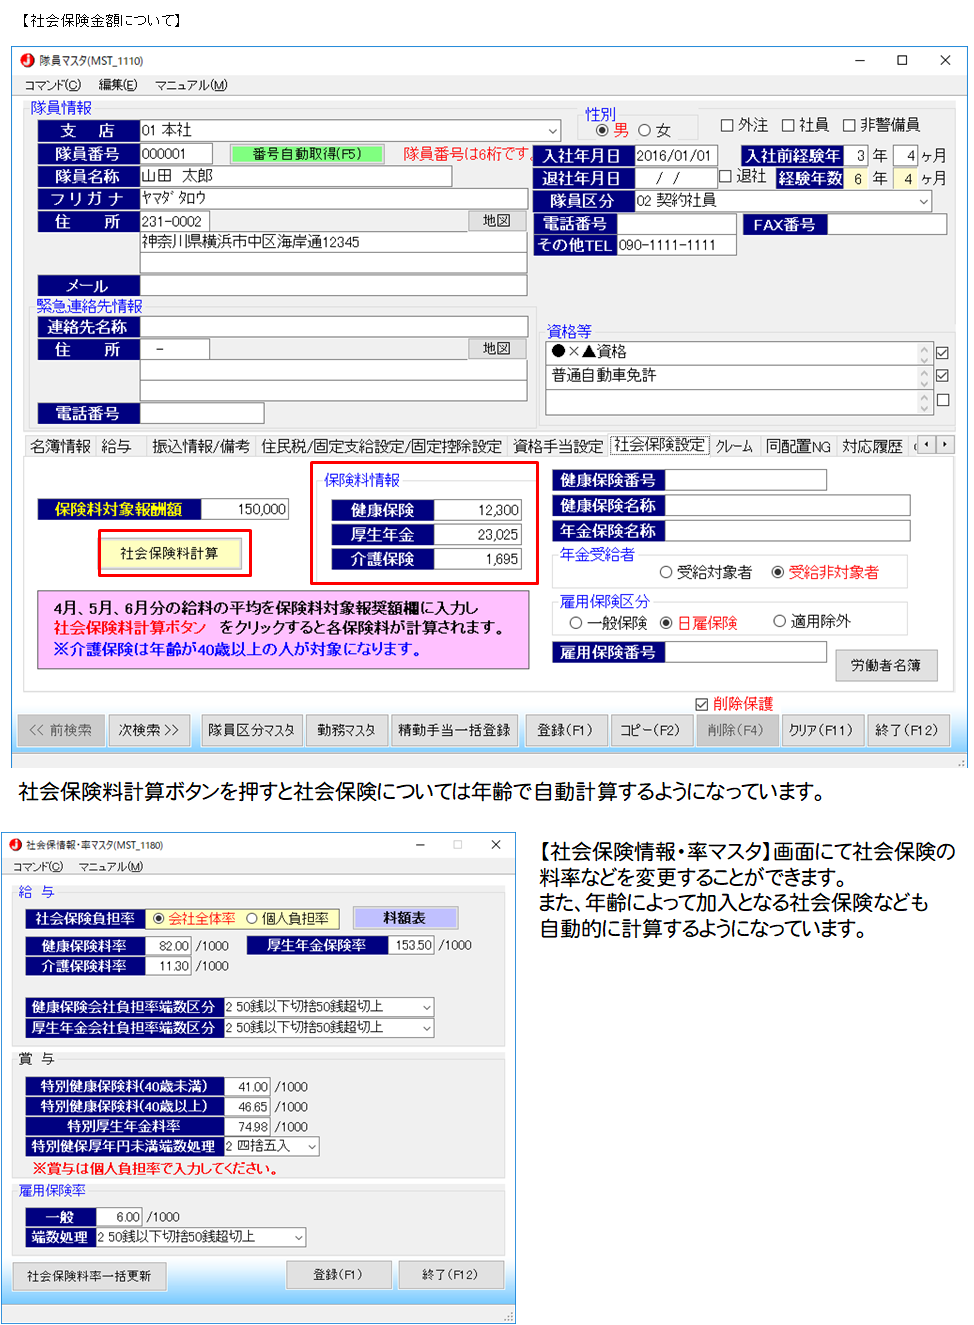Toggle the 削除保護 checkbox
The height and width of the screenshot is (1325, 974).
coord(702,705)
